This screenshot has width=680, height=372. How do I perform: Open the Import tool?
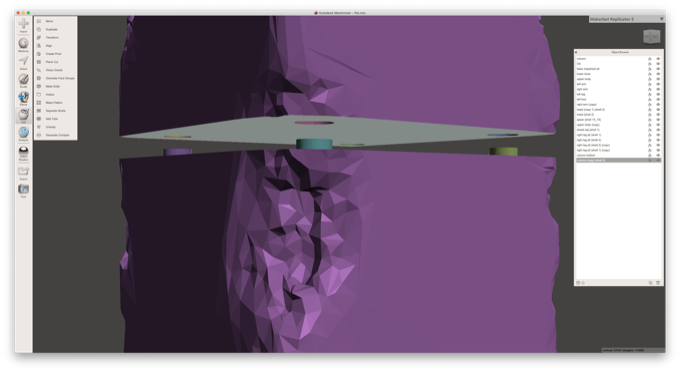23,25
